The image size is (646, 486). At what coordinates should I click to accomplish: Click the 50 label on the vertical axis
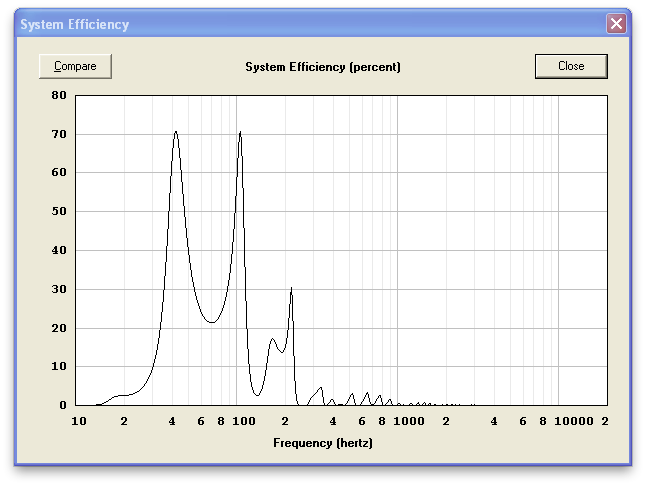(59, 211)
